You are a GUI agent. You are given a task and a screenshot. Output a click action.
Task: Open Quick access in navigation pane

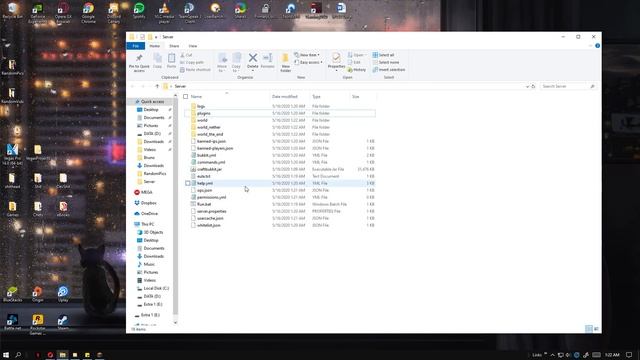(152, 102)
